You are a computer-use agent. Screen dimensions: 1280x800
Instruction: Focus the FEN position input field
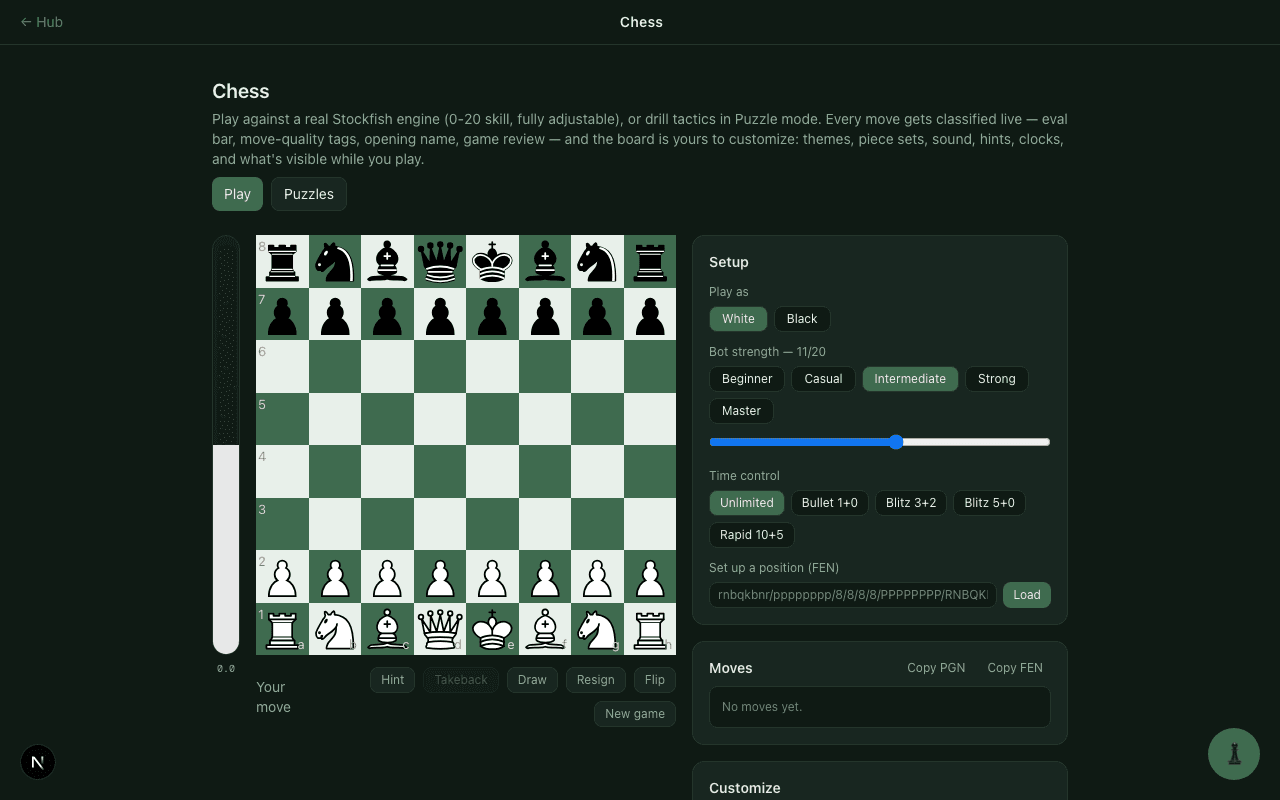point(853,595)
